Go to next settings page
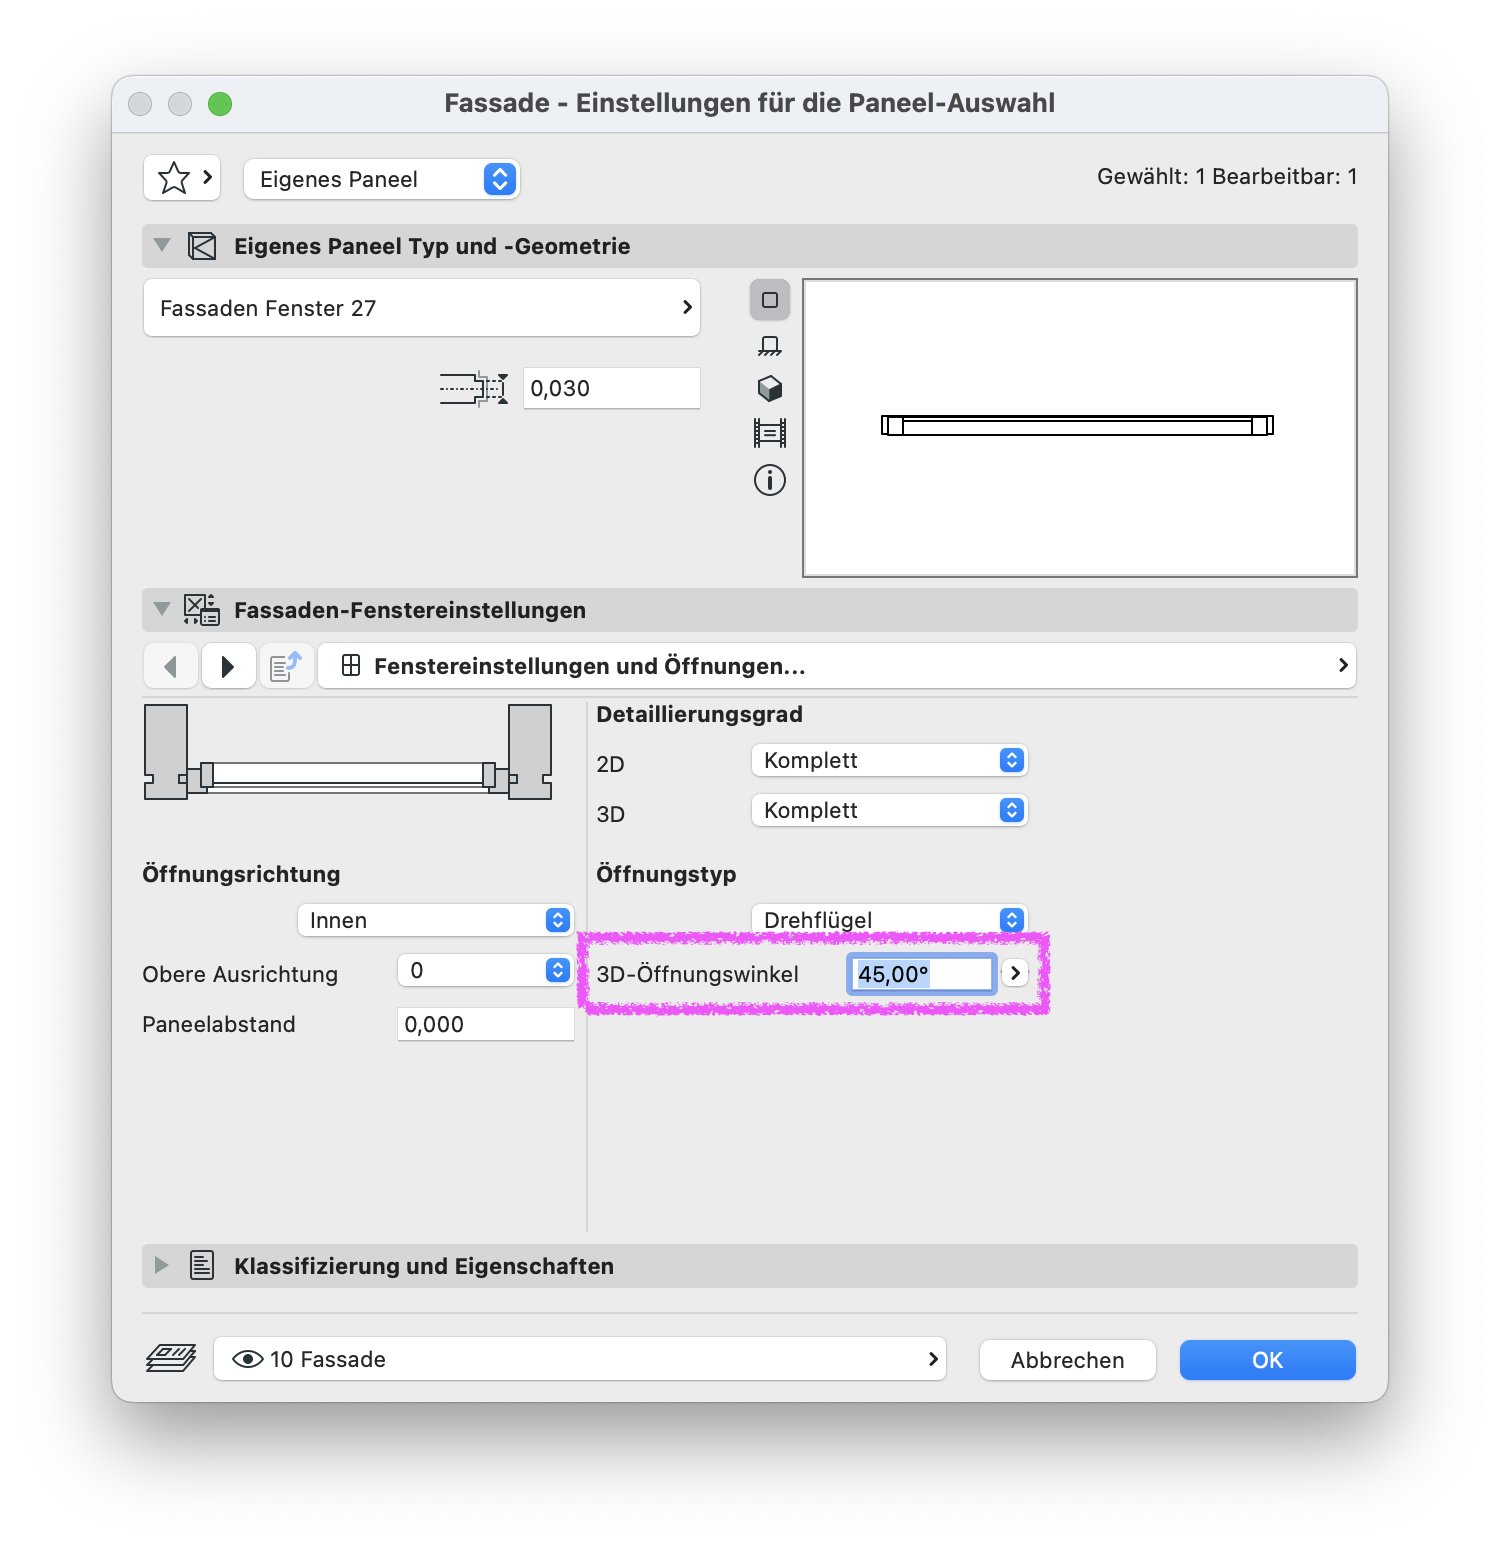 coord(228,666)
